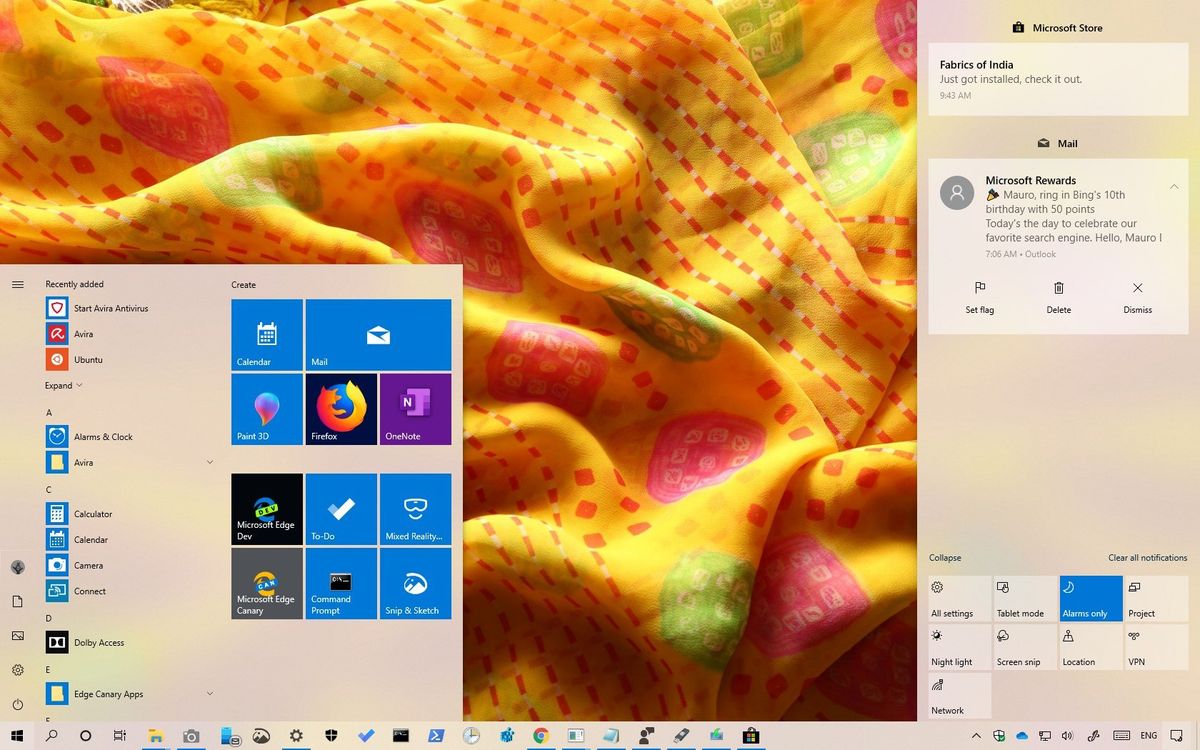Expand the Avira app group
The width and height of the screenshot is (1200, 750).
[x=209, y=462]
